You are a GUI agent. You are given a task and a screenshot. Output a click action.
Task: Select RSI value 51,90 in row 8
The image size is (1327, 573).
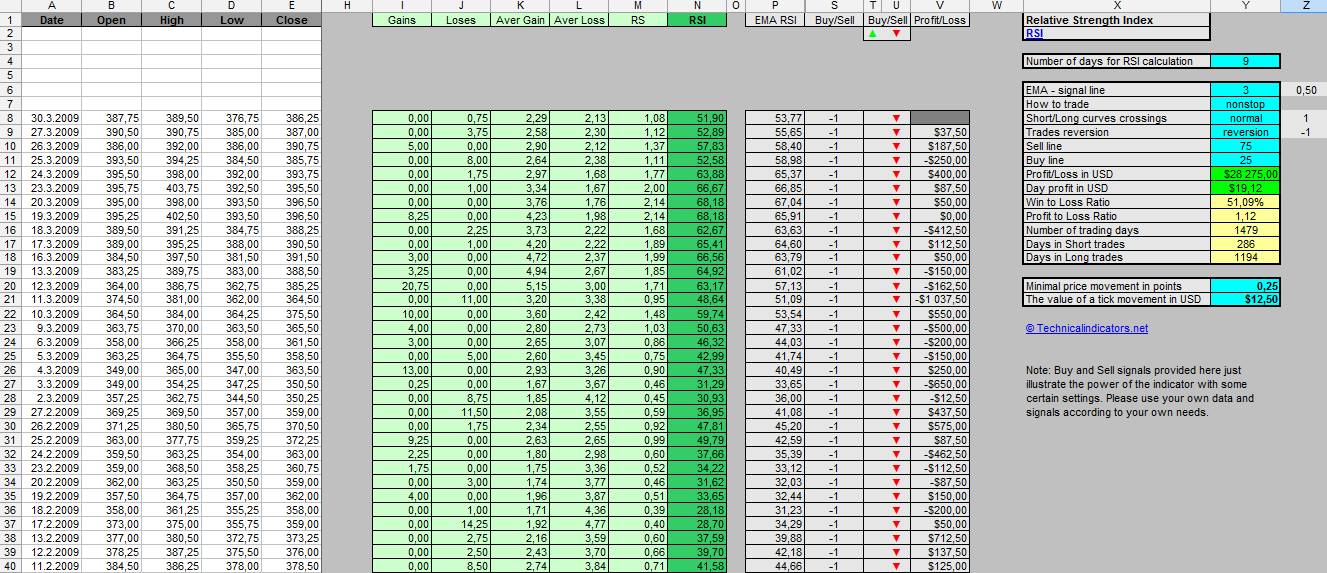697,118
